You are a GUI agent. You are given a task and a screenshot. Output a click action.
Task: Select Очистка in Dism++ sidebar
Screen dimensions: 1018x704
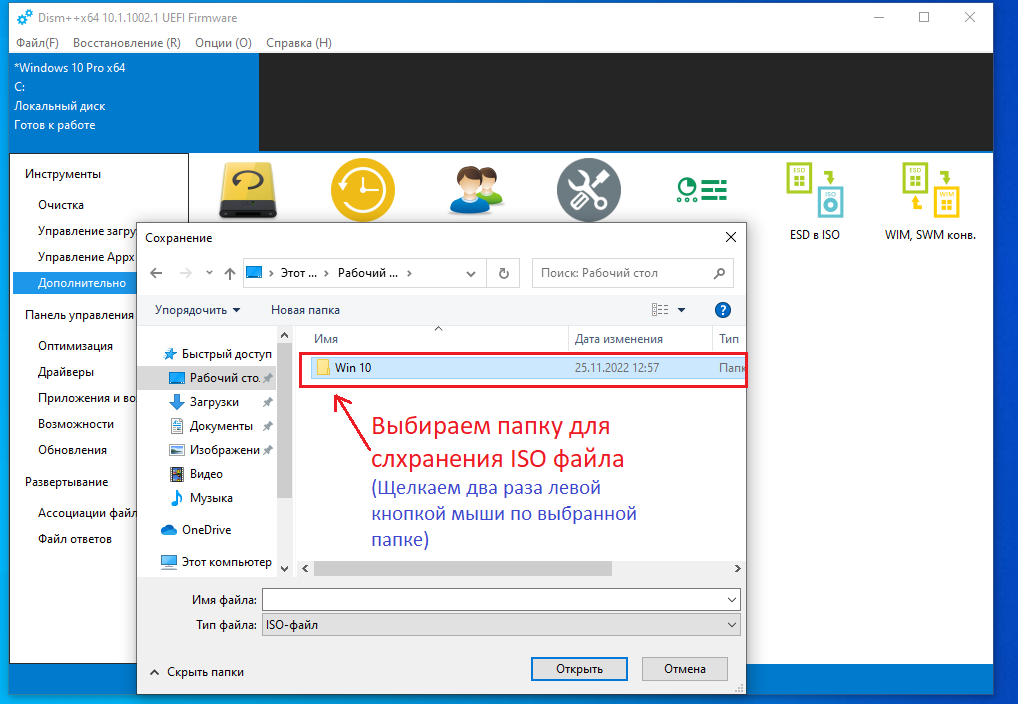(x=61, y=205)
